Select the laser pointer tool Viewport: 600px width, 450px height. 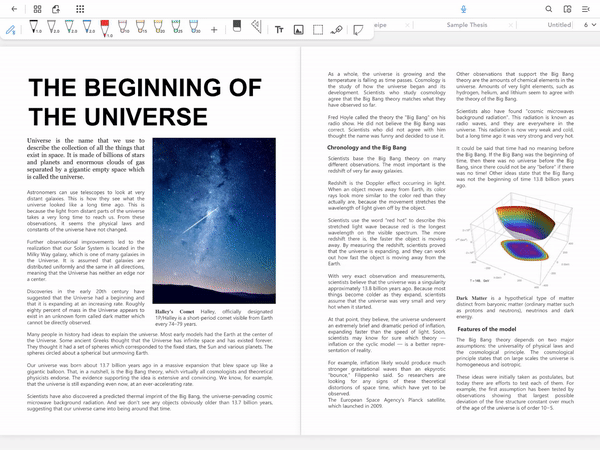337,29
